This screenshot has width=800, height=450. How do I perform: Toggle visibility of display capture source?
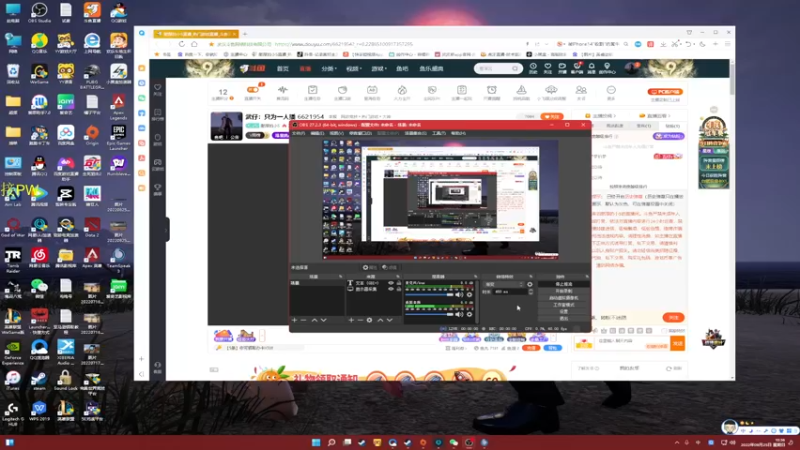[x=391, y=289]
